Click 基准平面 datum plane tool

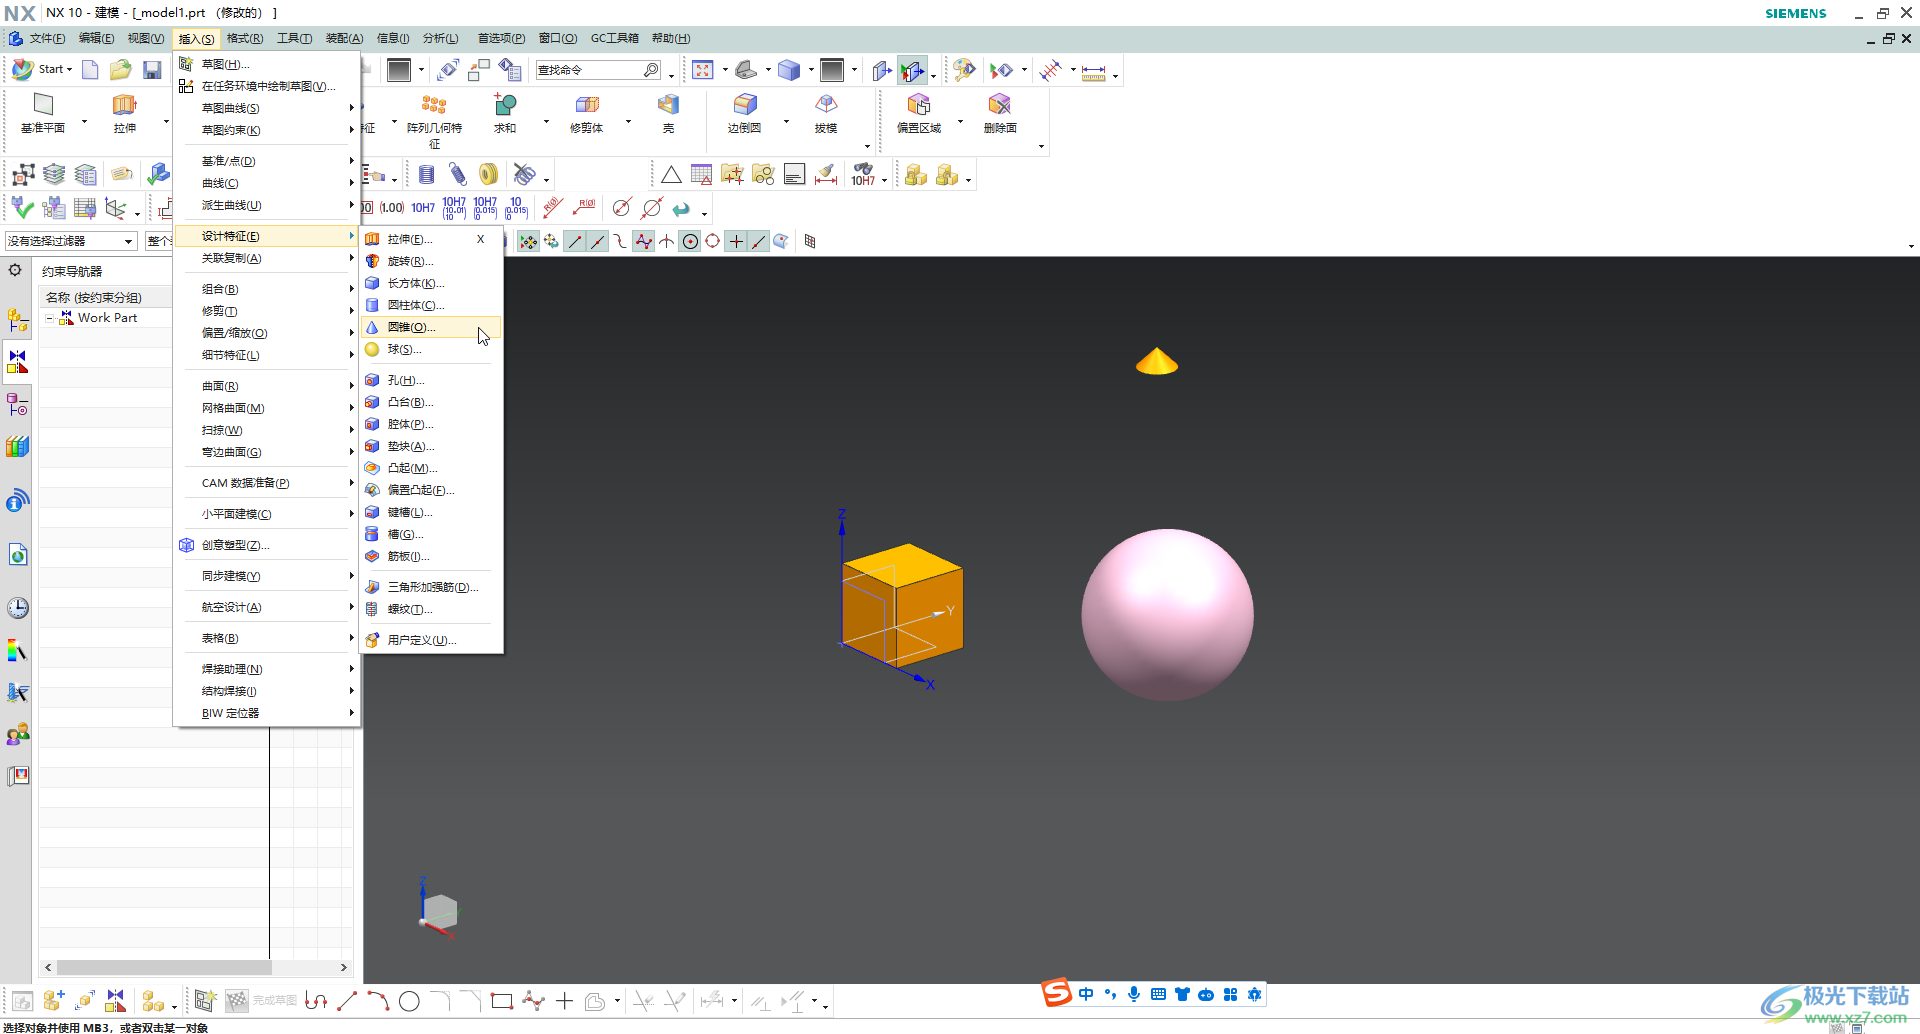point(43,113)
